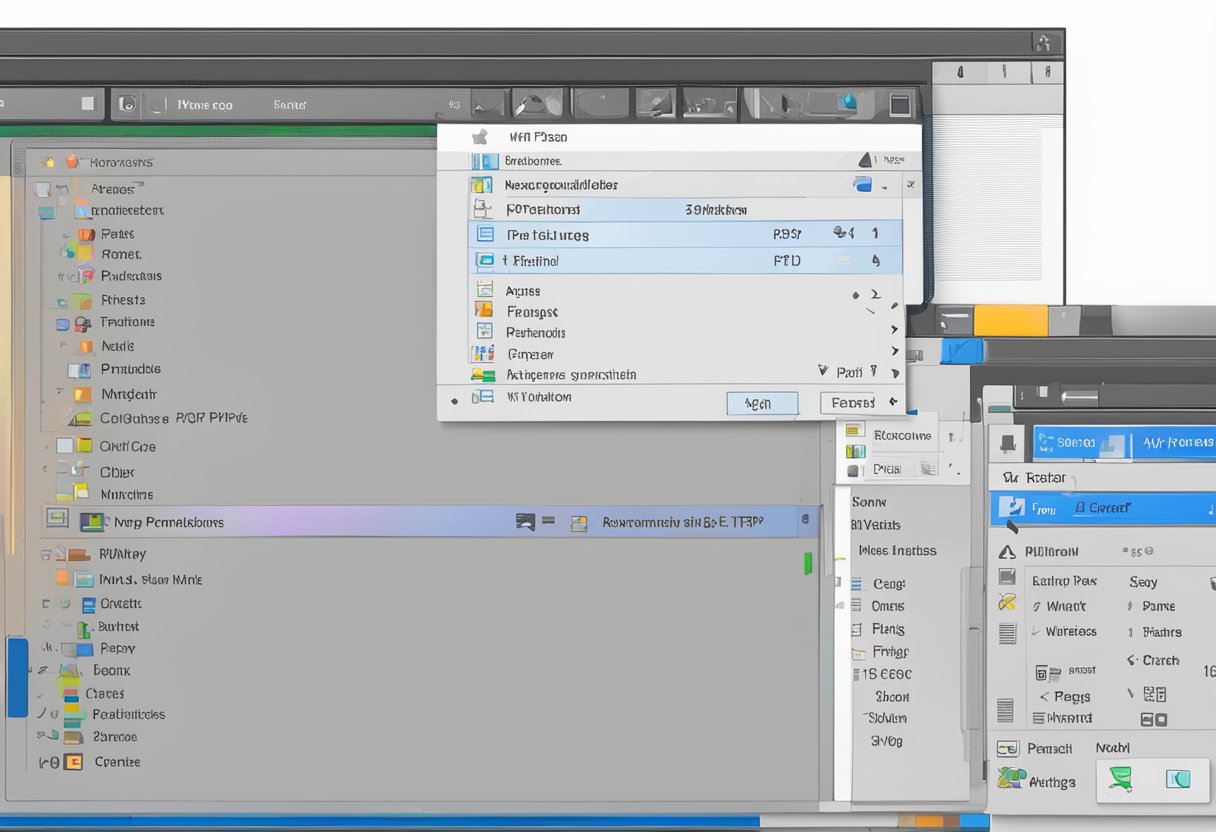Select the Prs tsklures menu entry

547,235
